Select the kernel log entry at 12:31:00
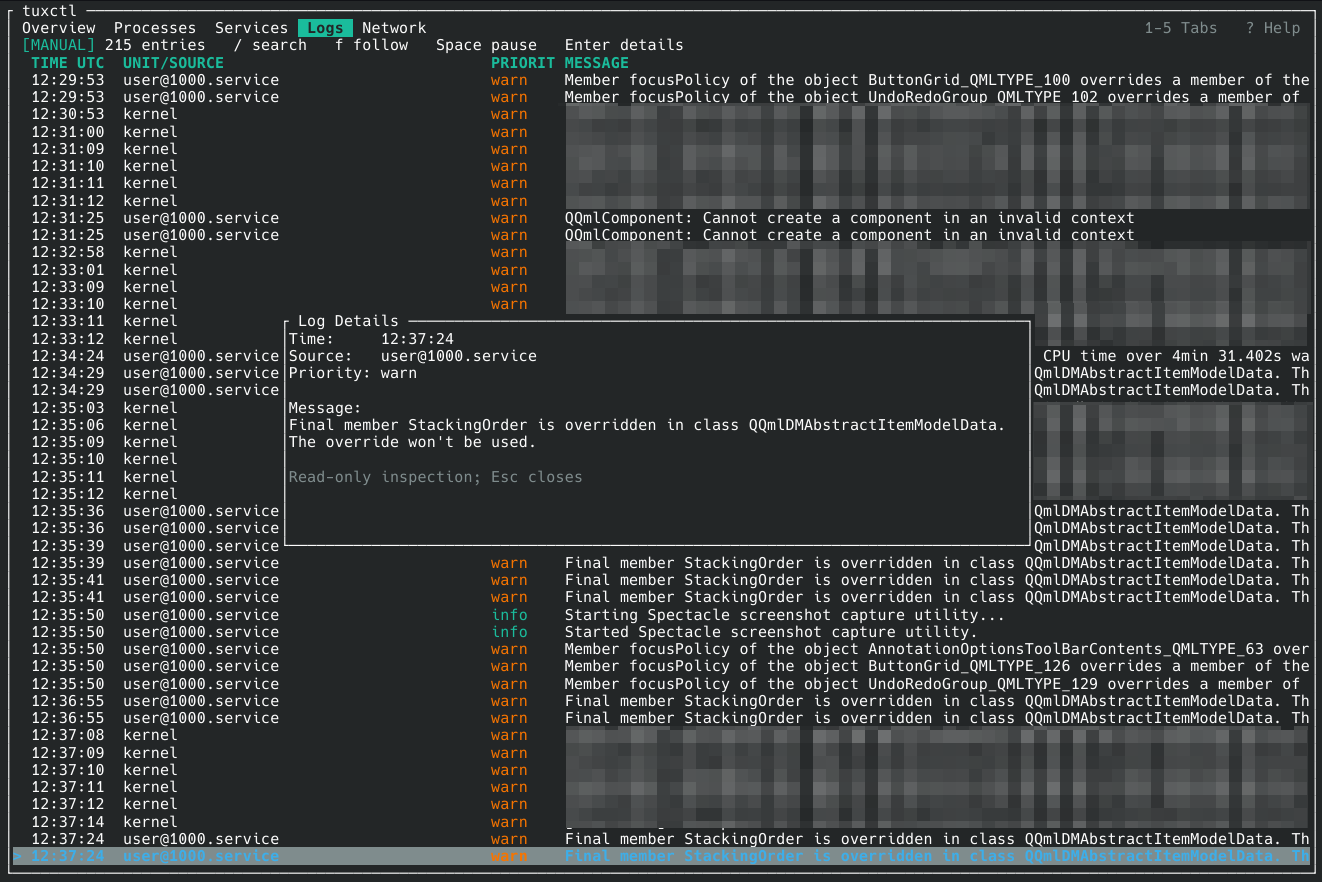 pyautogui.click(x=661, y=132)
